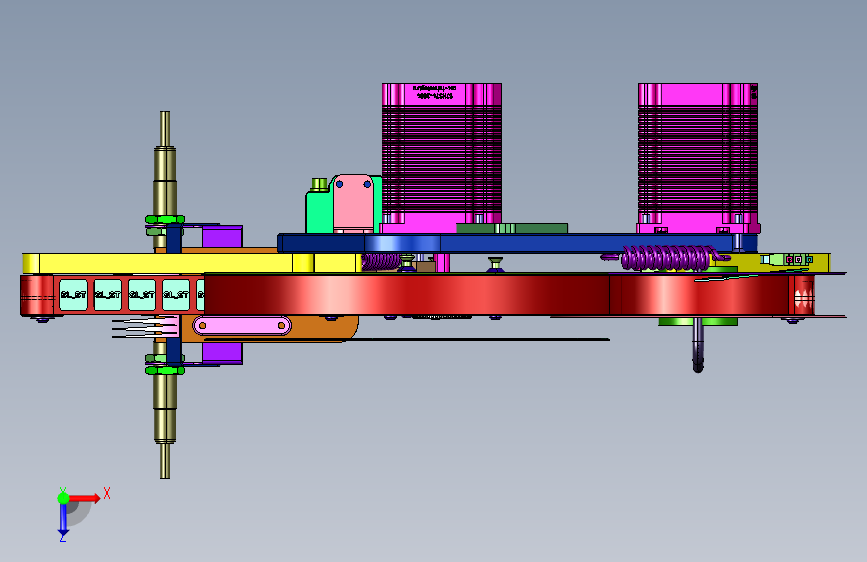Click the green Y axis dot of the triad
The height and width of the screenshot is (562, 867).
click(x=63, y=498)
